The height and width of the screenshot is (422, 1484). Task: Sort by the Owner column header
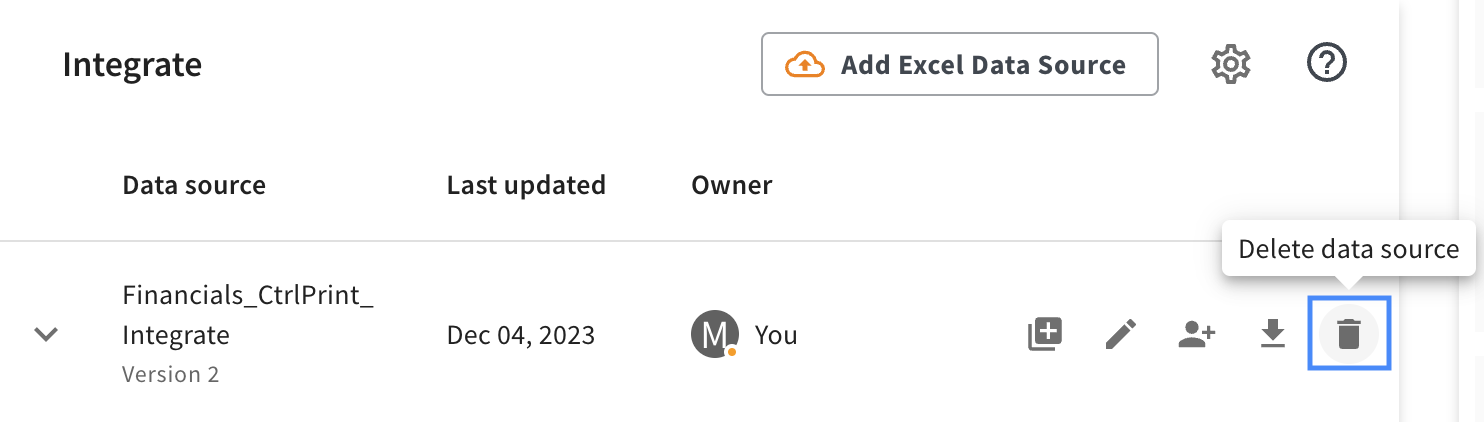pos(732,185)
